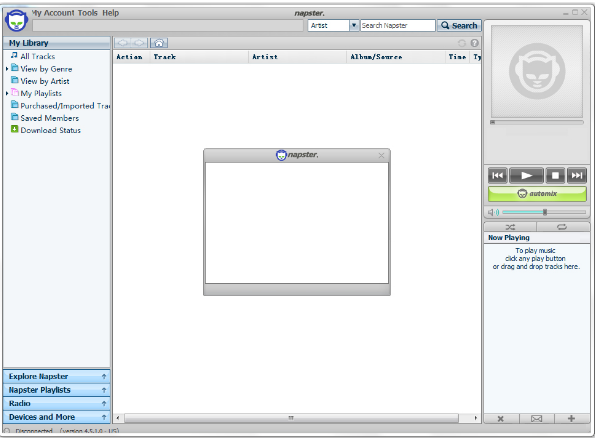Select View by Genre folder
The width and height of the screenshot is (595, 438).
tap(46, 69)
